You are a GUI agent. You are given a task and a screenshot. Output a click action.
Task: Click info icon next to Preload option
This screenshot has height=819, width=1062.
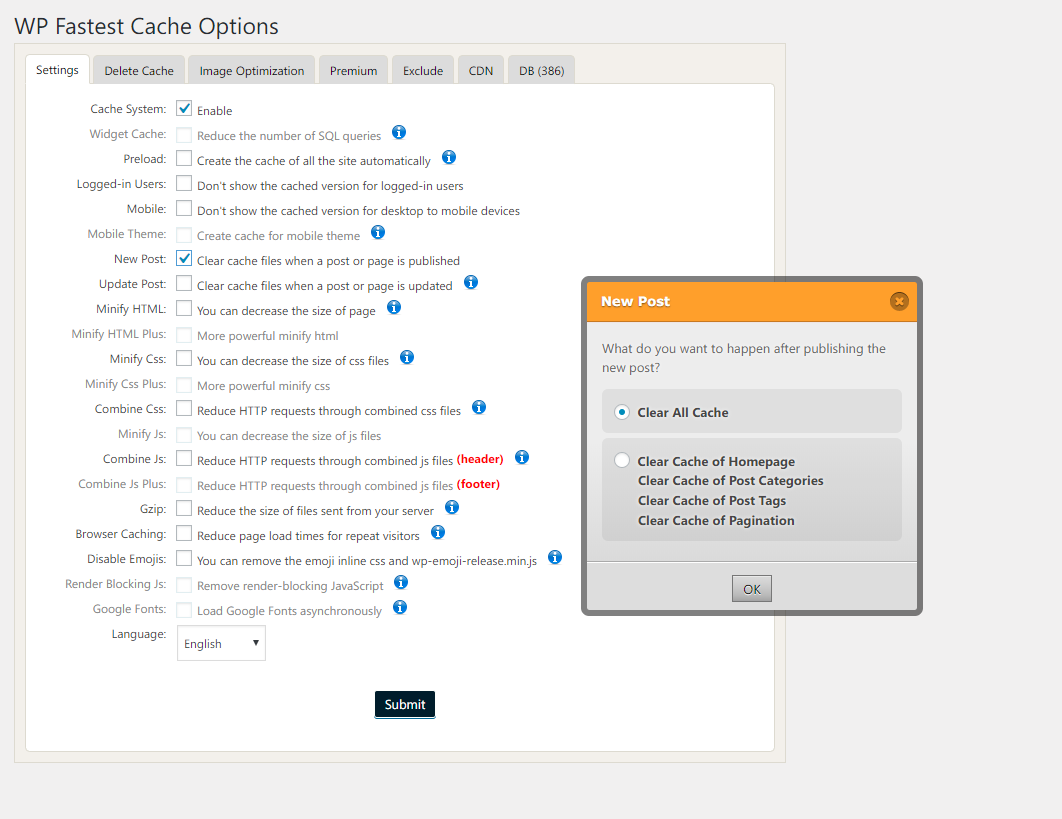point(448,157)
